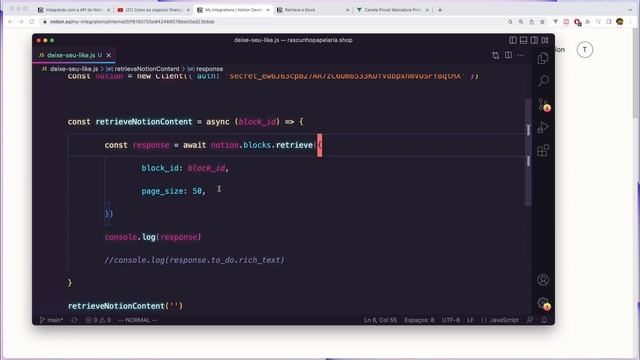This screenshot has width=640, height=360.
Task: Open the Extensions view
Action: (543, 151)
